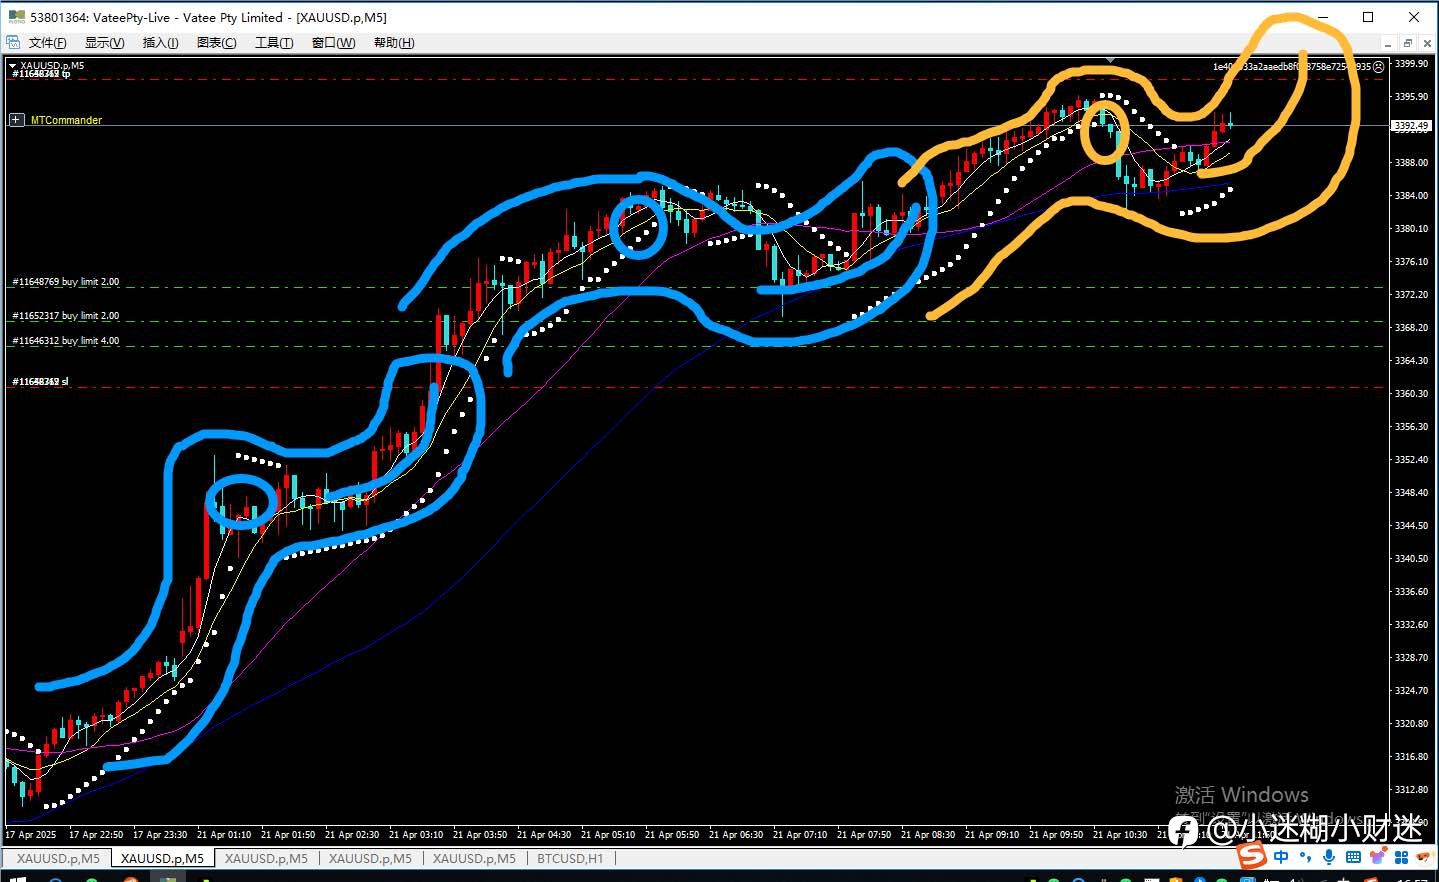The image size is (1439, 882).
Task: Open the 文件(F) menu
Action: click(x=47, y=43)
